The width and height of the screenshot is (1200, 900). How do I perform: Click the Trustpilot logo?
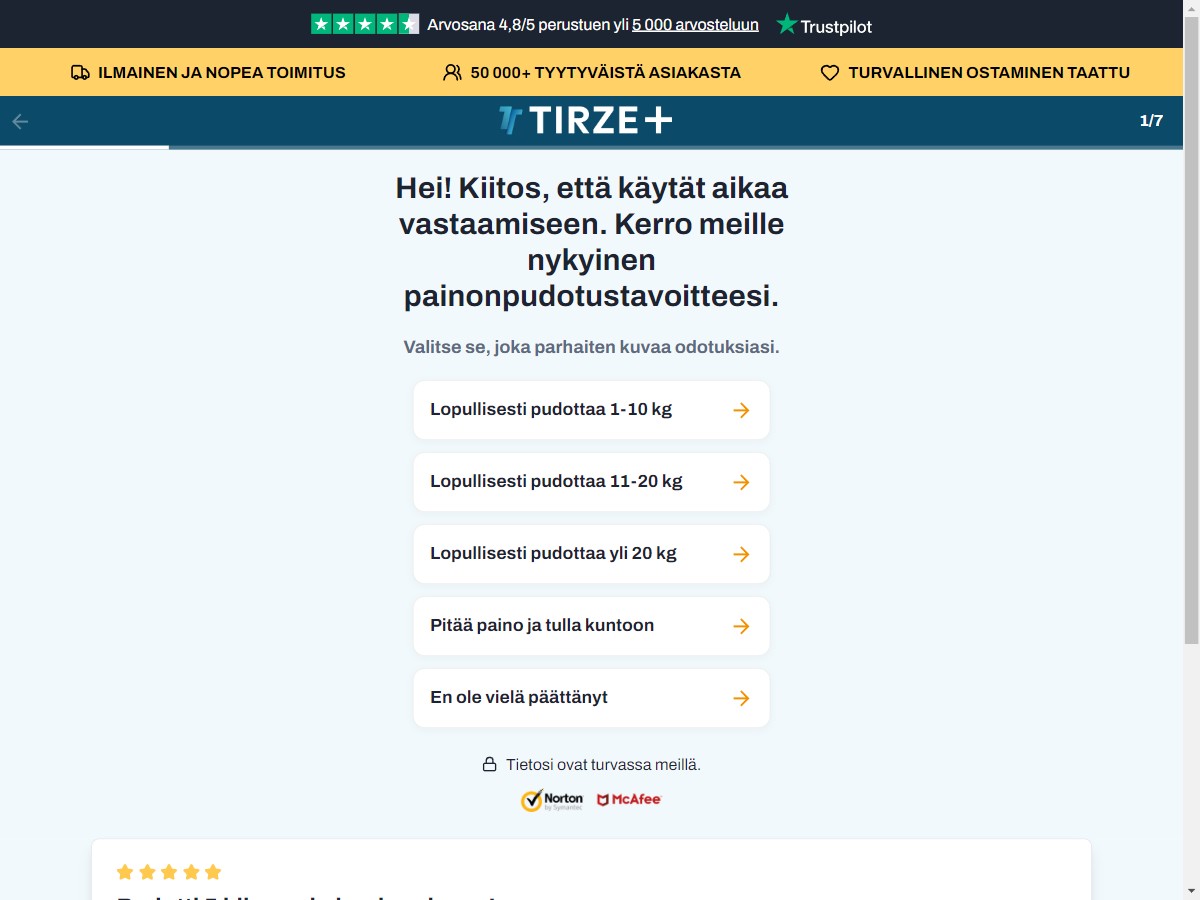click(824, 25)
